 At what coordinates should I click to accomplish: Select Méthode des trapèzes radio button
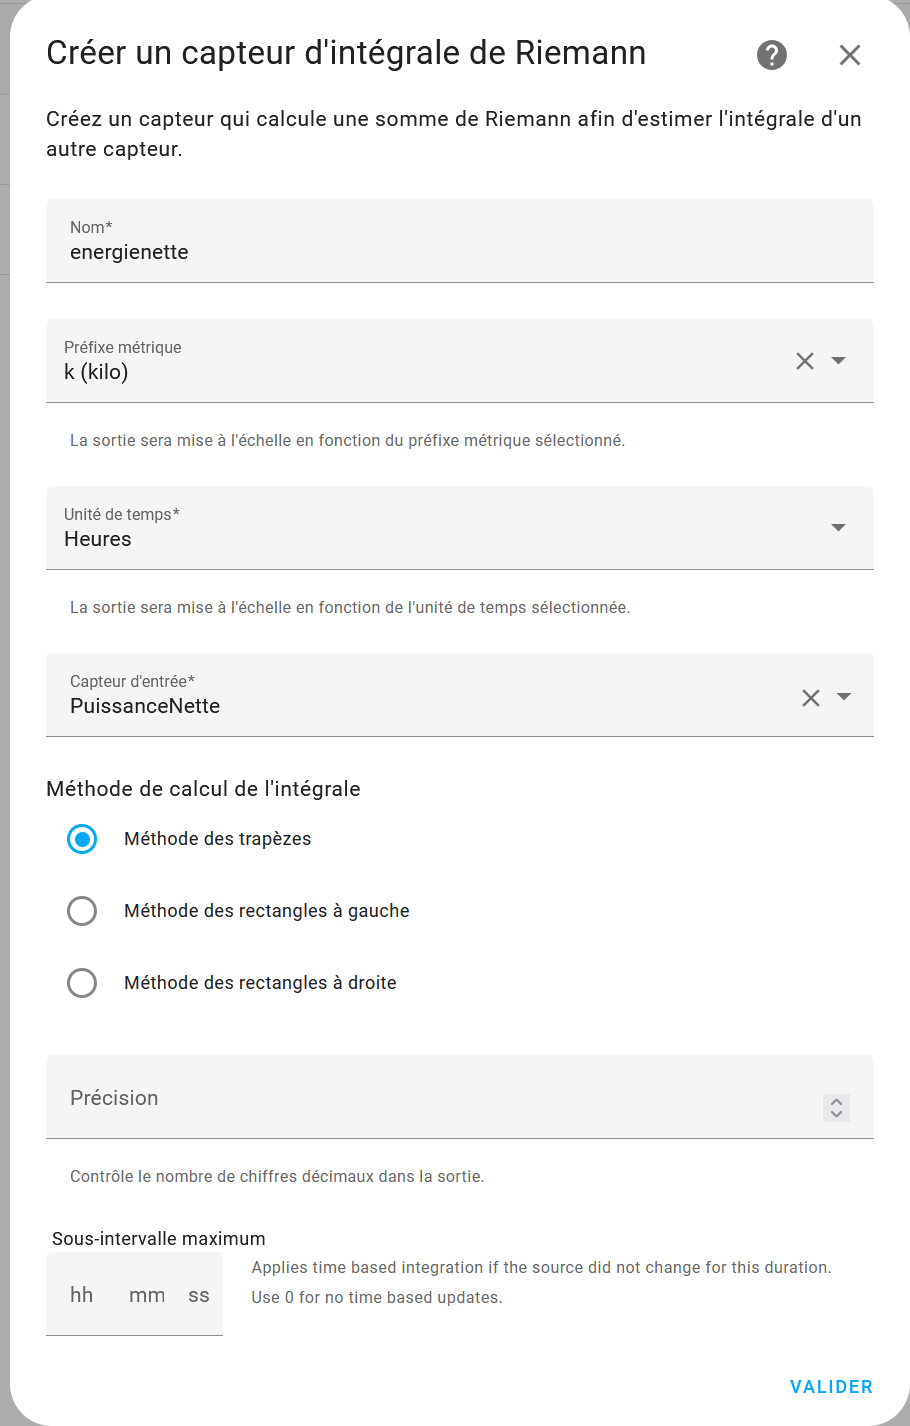click(x=82, y=839)
